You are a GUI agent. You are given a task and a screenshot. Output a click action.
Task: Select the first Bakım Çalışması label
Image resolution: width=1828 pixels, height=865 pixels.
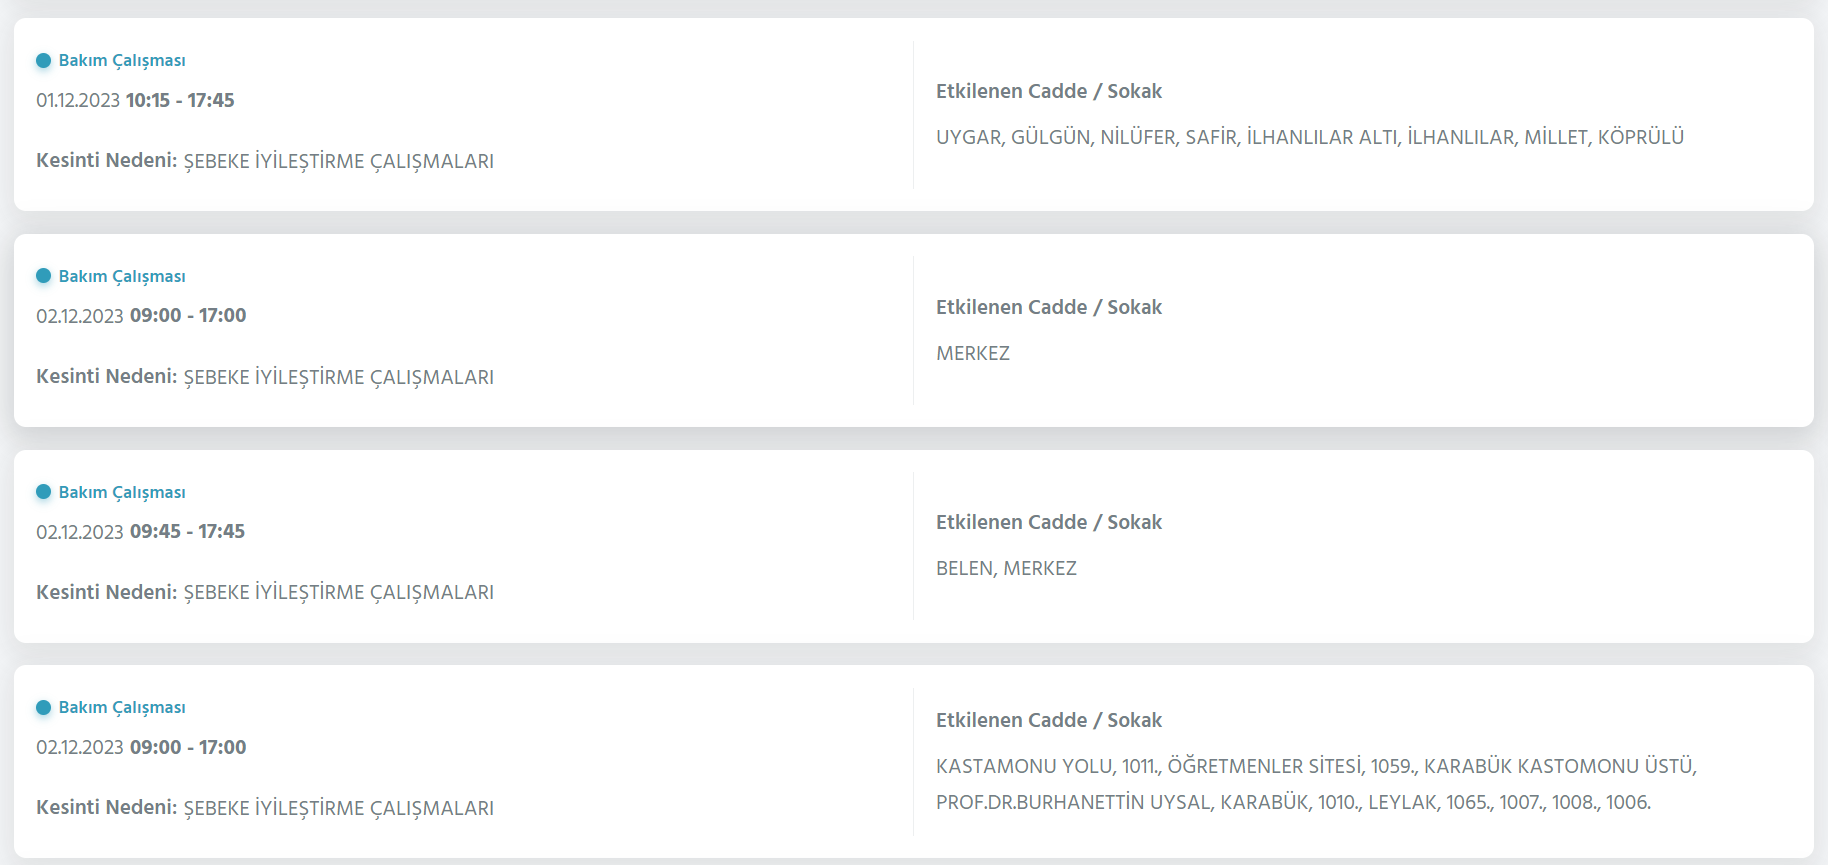click(x=122, y=60)
